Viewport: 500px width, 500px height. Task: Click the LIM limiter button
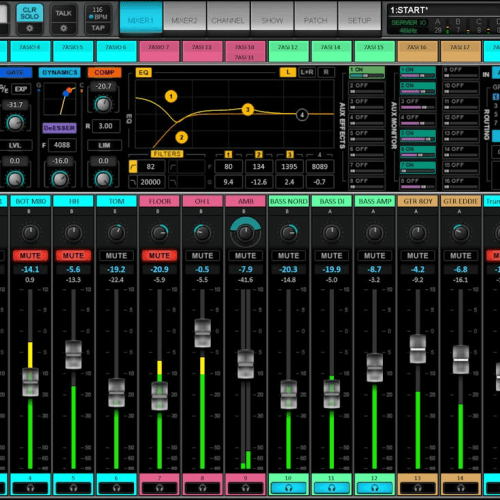[104, 145]
